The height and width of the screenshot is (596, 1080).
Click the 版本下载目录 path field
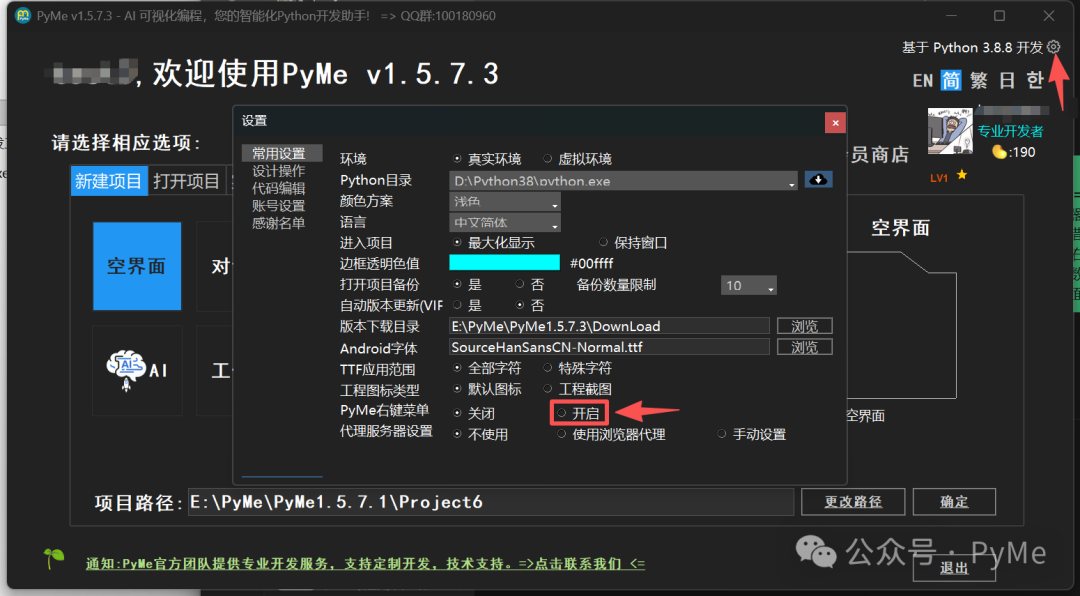pos(609,326)
